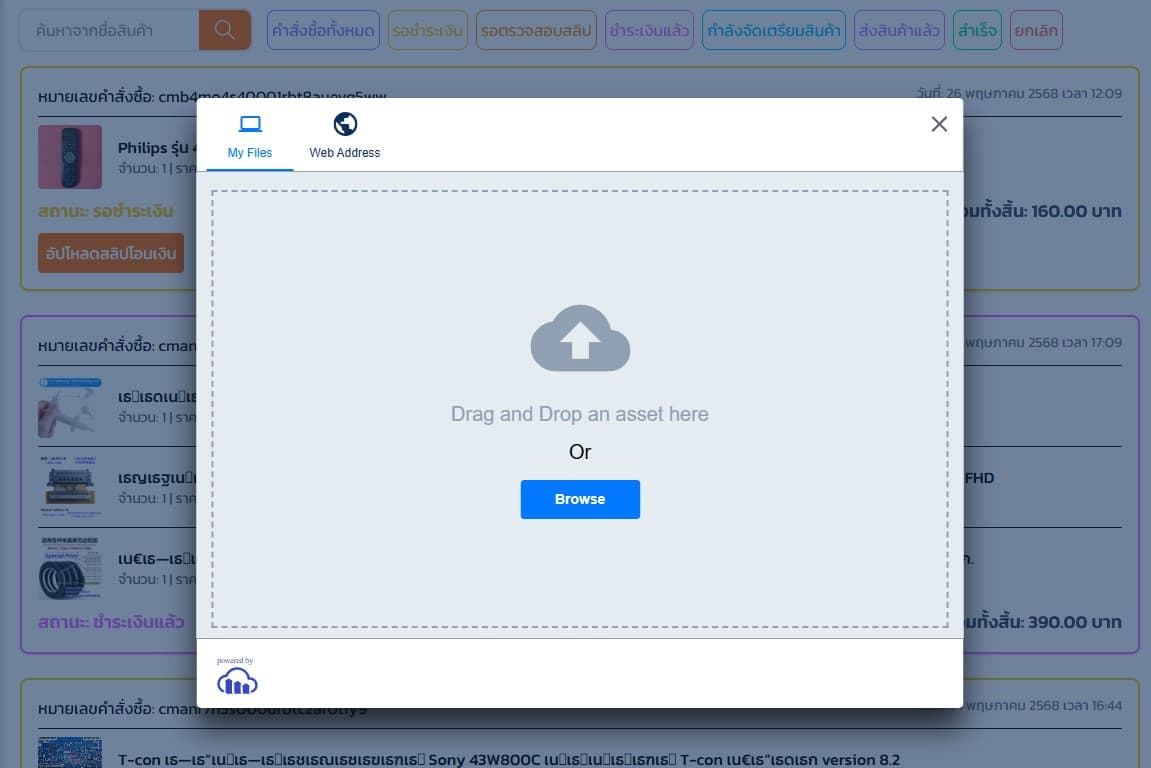The image size is (1151, 768).
Task: Click the blue Browse button
Action: coord(580,499)
